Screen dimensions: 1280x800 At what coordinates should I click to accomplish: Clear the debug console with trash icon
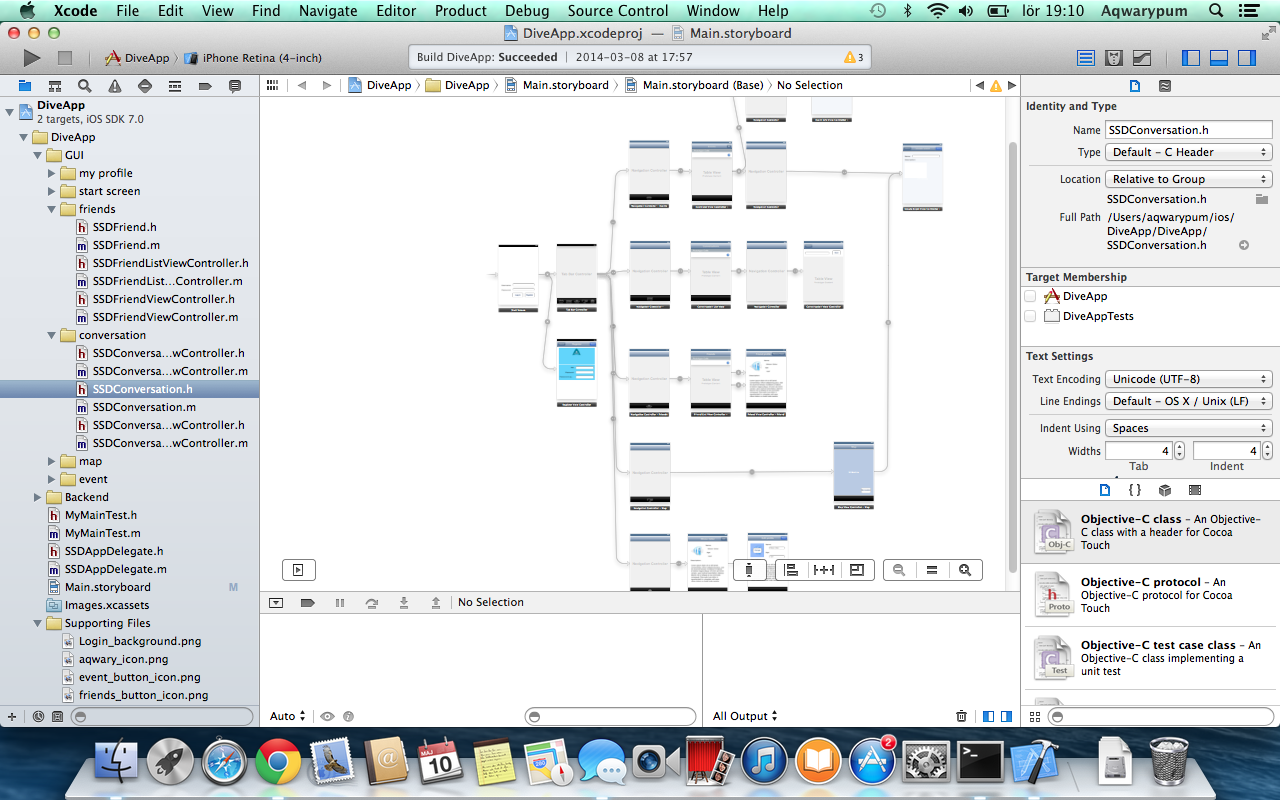[961, 716]
